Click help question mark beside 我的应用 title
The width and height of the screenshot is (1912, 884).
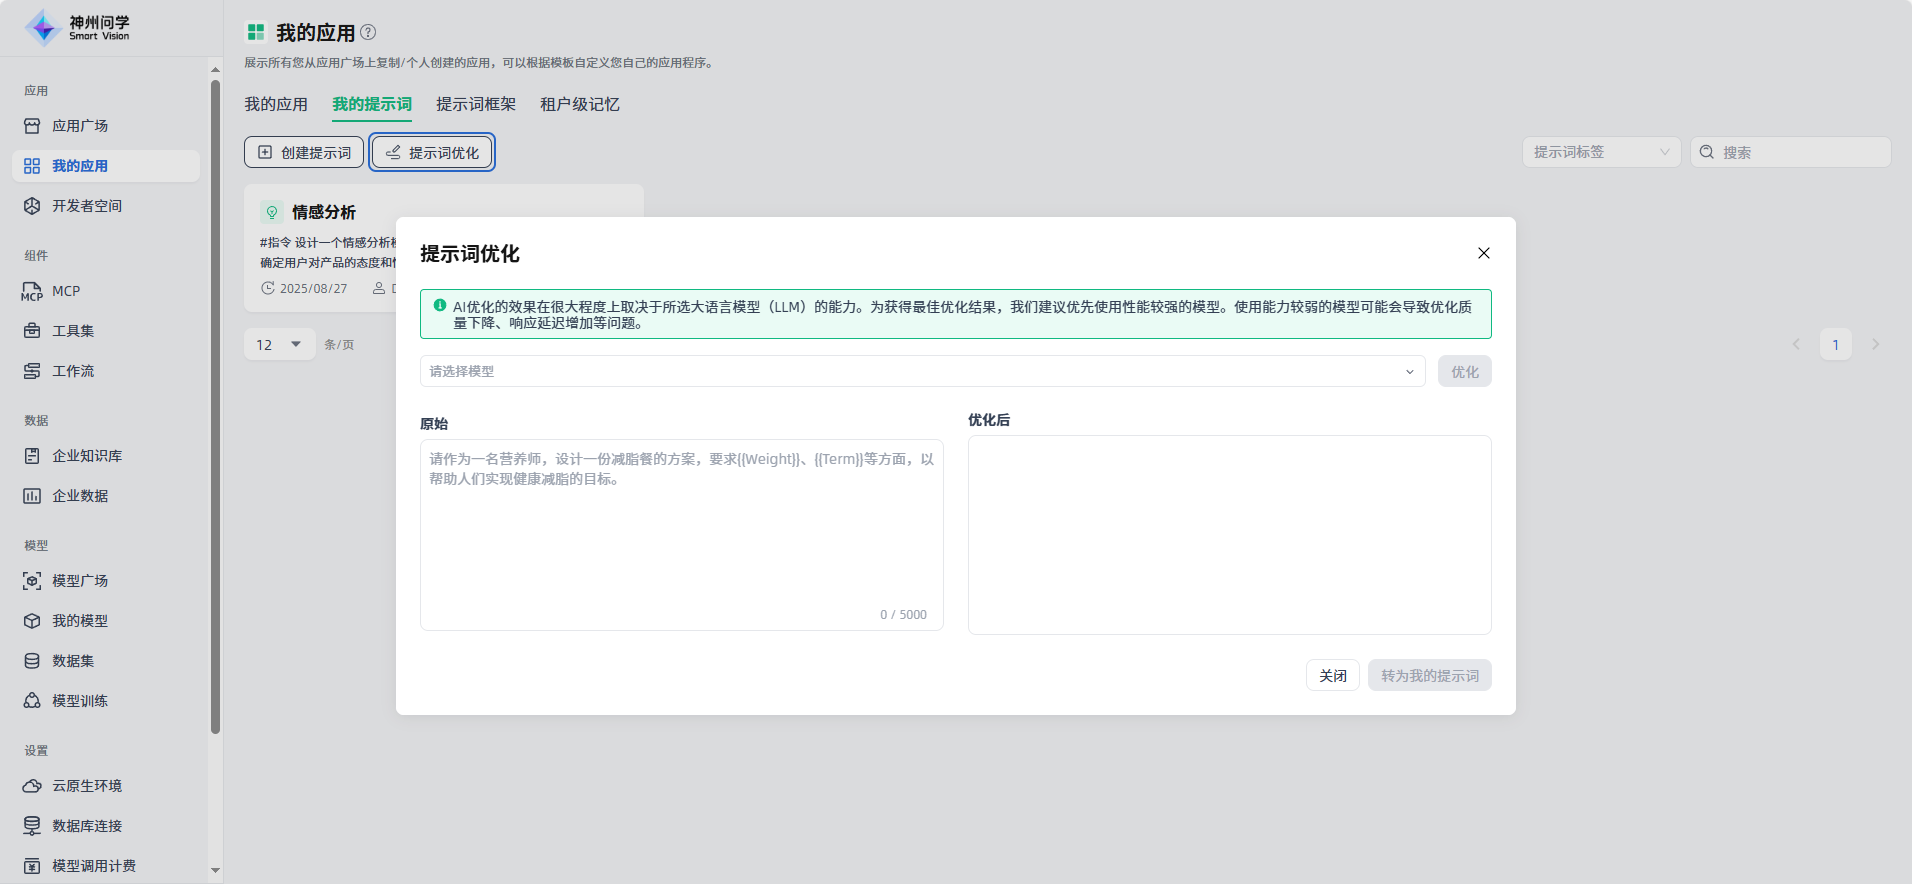368,32
